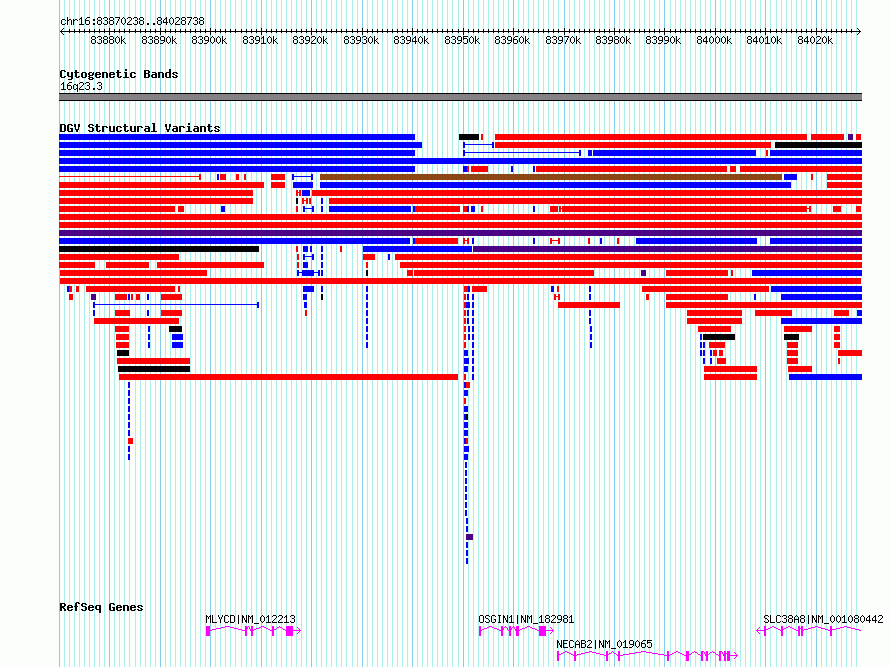This screenshot has height=667, width=890.
Task: Select the long black variant bar starting at left edge
Action: pos(159,249)
